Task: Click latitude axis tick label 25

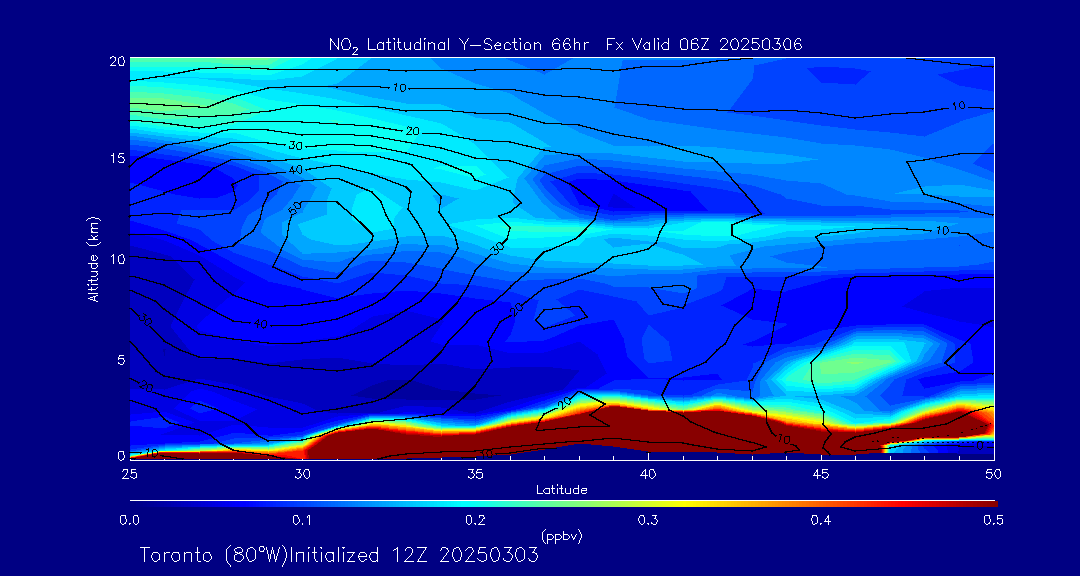Action: [x=129, y=474]
